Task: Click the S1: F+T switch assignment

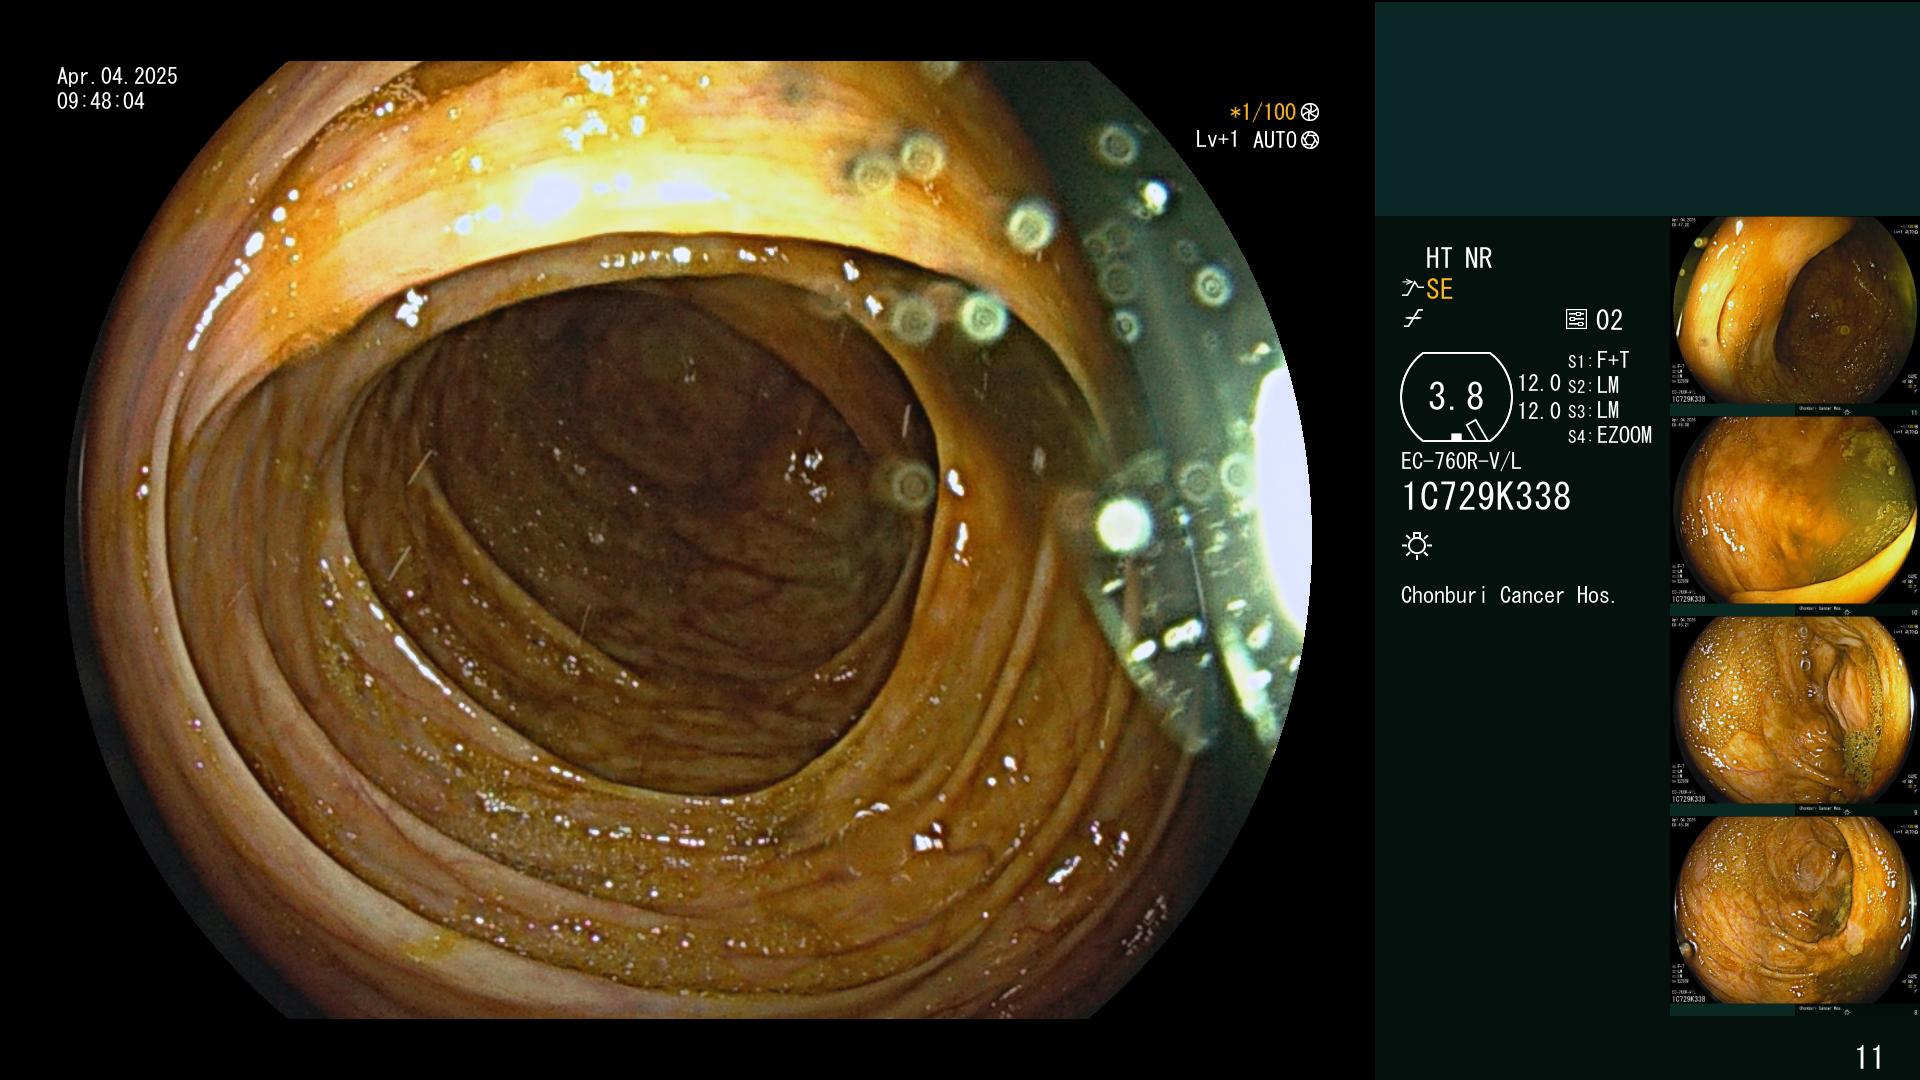Action: 1598,360
